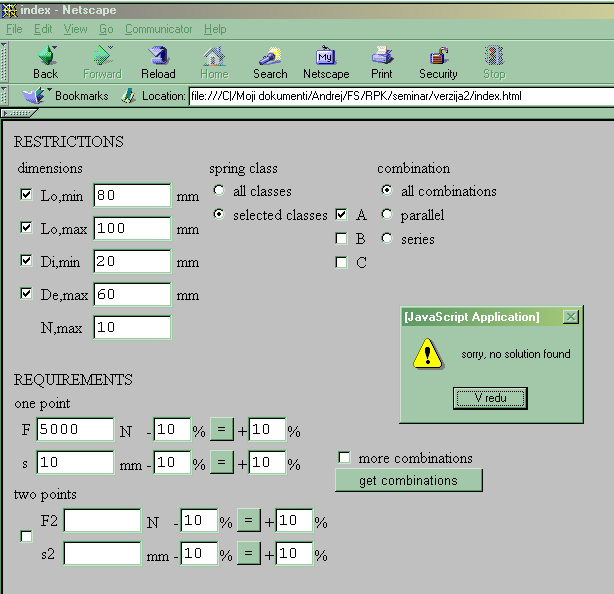
Task: Select series combination option
Action: pyautogui.click(x=387, y=238)
